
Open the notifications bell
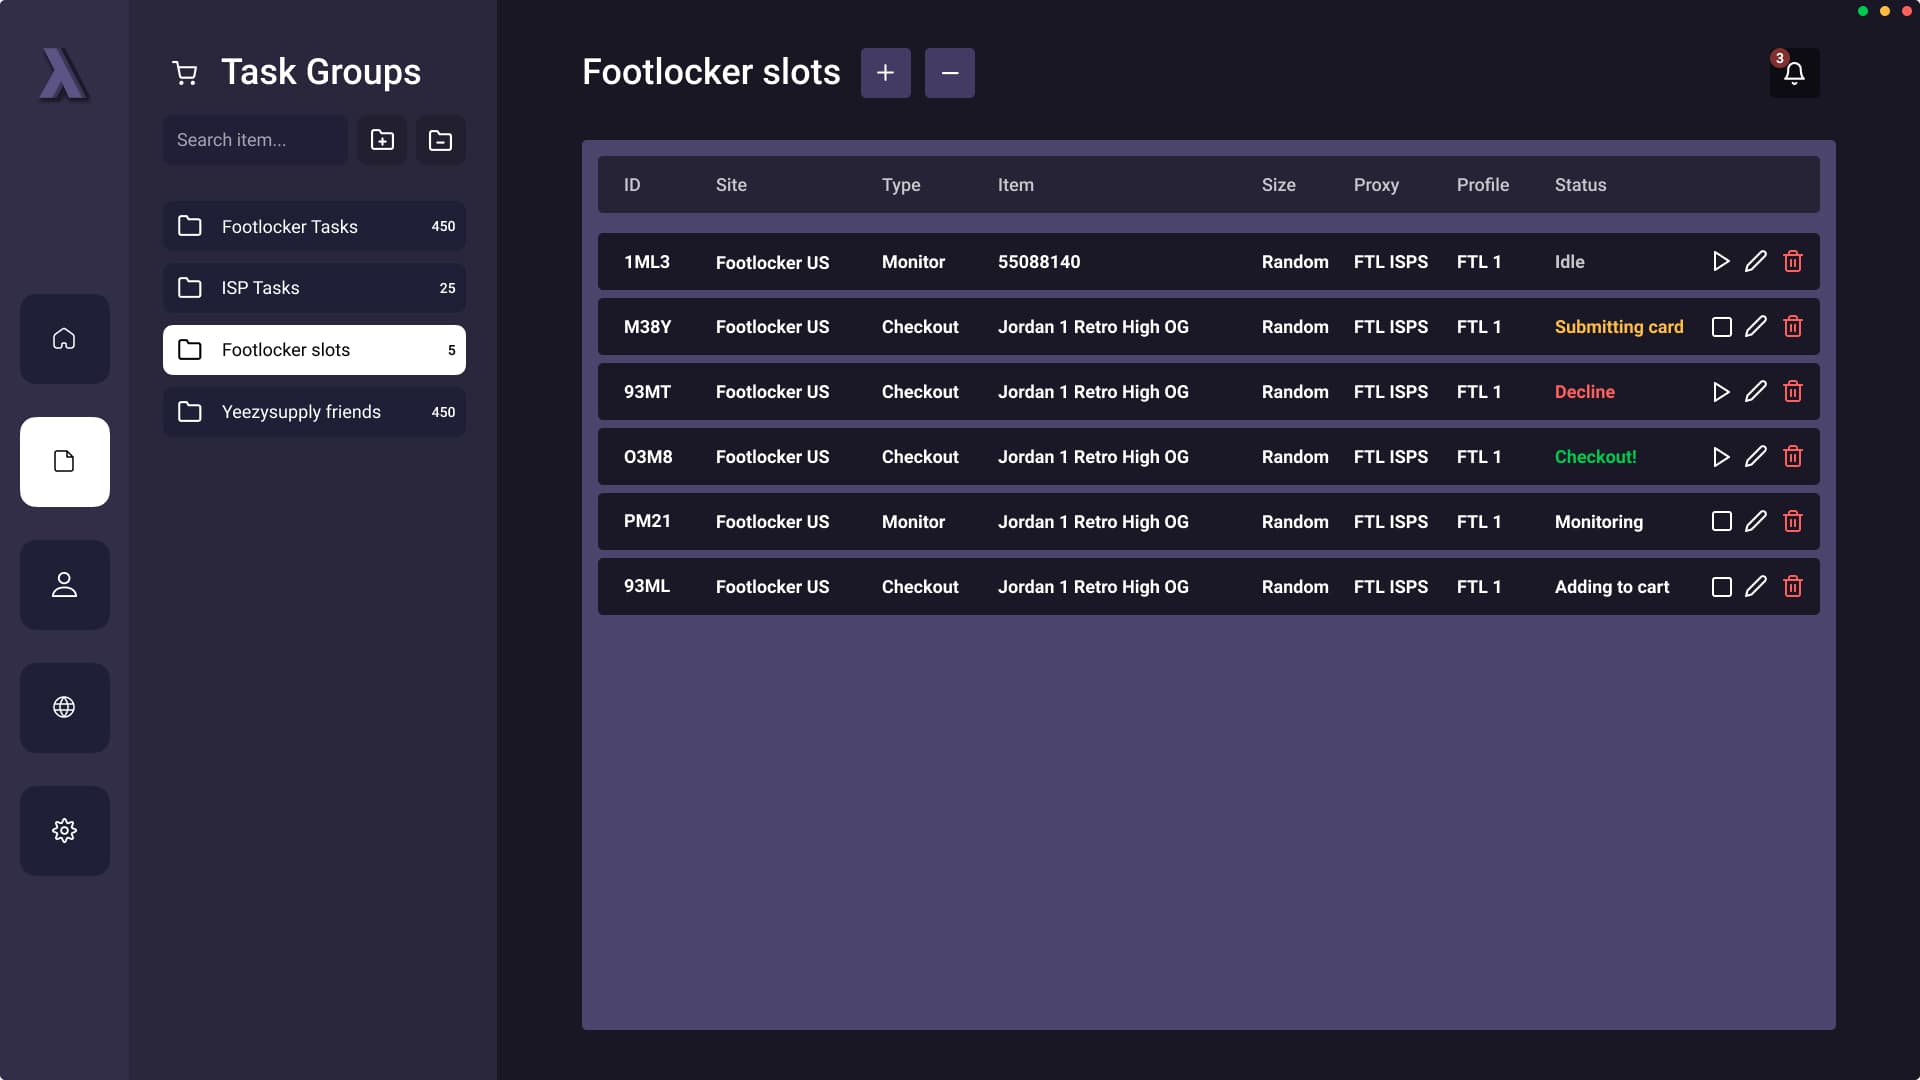[x=1794, y=73]
